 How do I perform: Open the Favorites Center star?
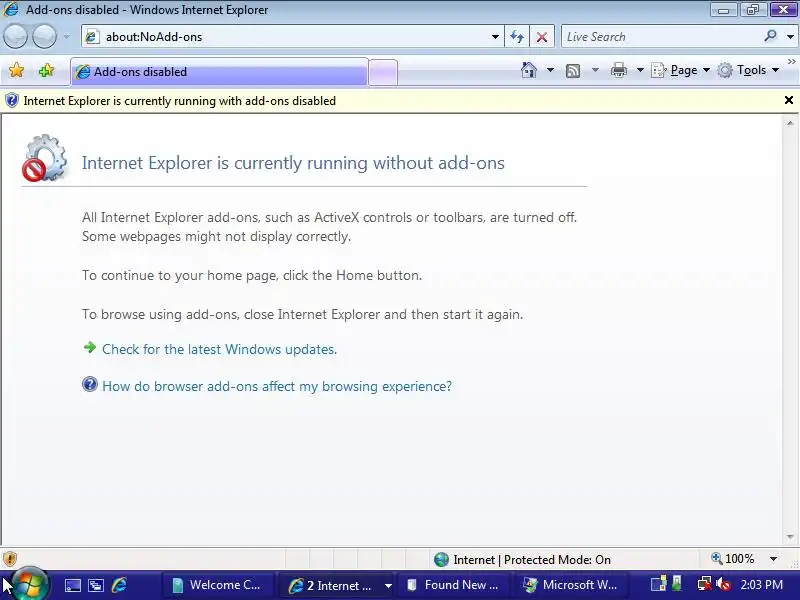pyautogui.click(x=16, y=70)
